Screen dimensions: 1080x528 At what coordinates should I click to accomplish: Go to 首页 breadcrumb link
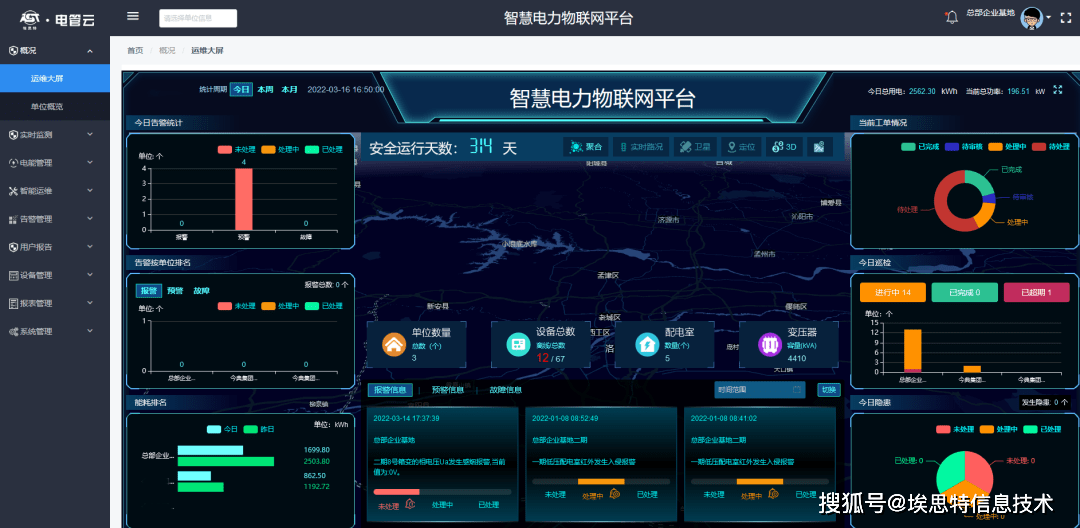coord(135,50)
